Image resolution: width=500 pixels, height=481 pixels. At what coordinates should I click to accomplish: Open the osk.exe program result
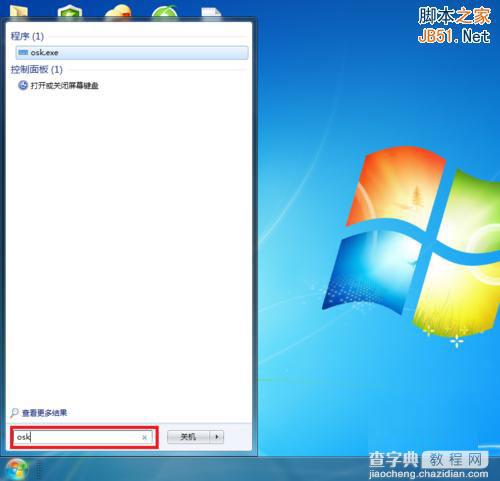pyautogui.click(x=132, y=53)
